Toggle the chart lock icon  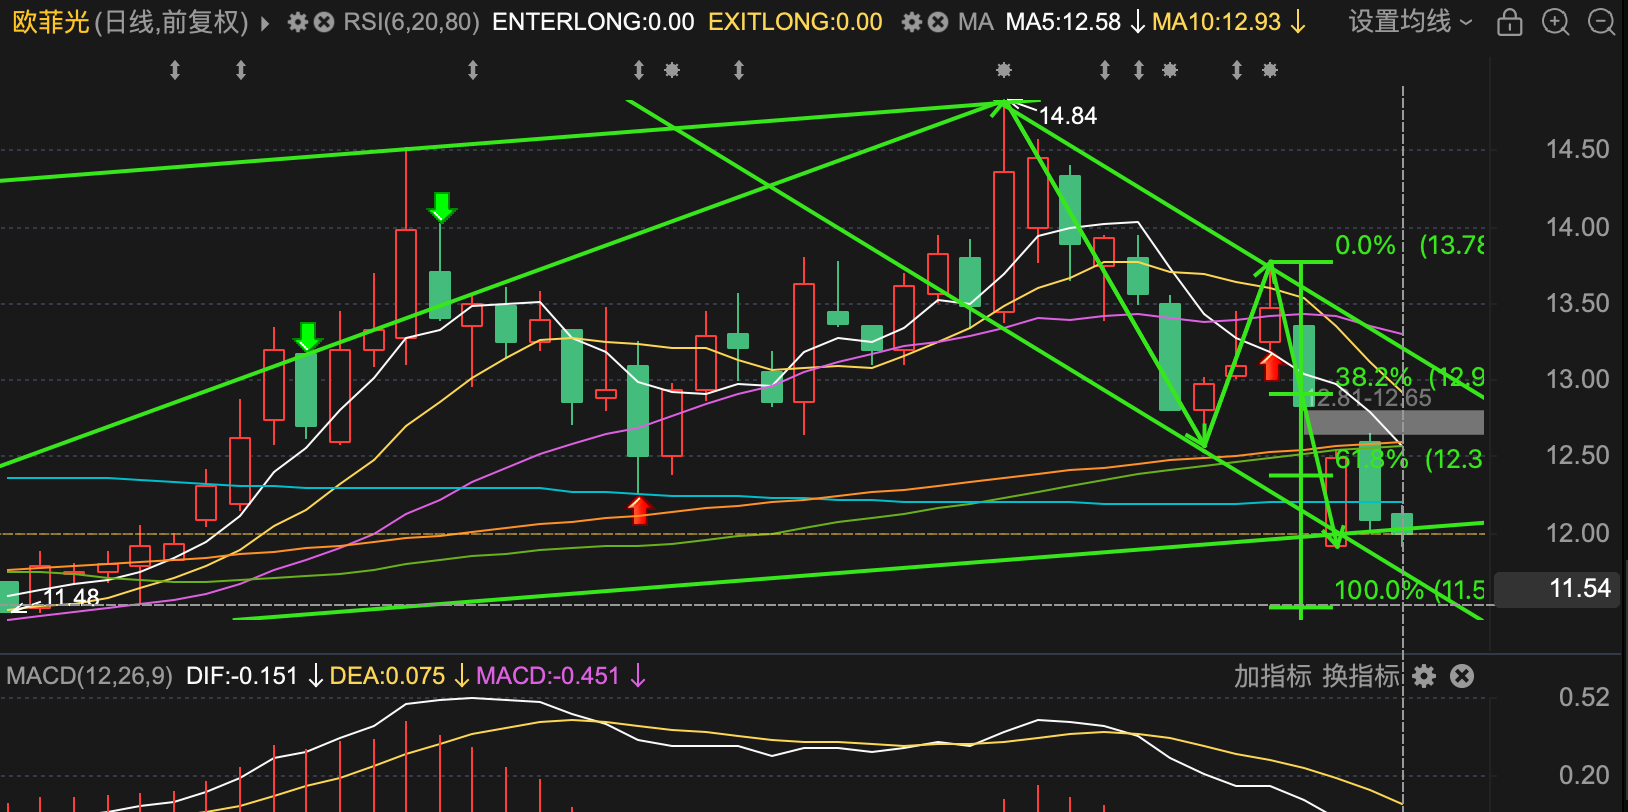(x=1509, y=22)
